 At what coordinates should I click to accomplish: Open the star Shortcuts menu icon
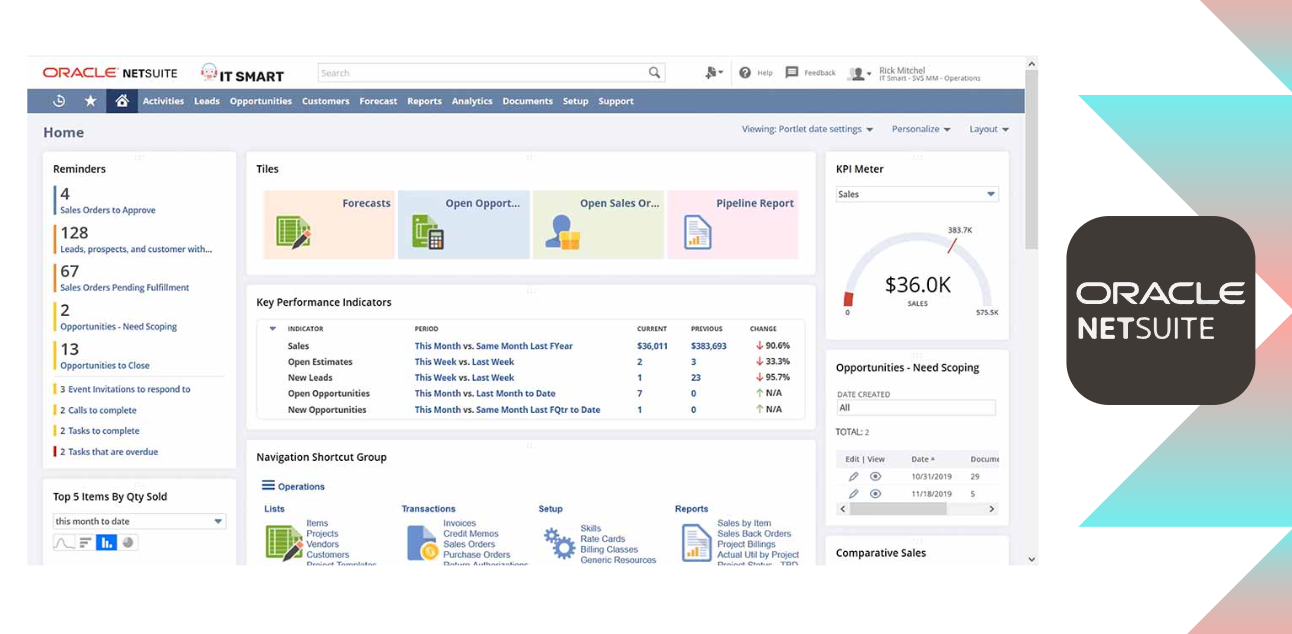coord(90,101)
